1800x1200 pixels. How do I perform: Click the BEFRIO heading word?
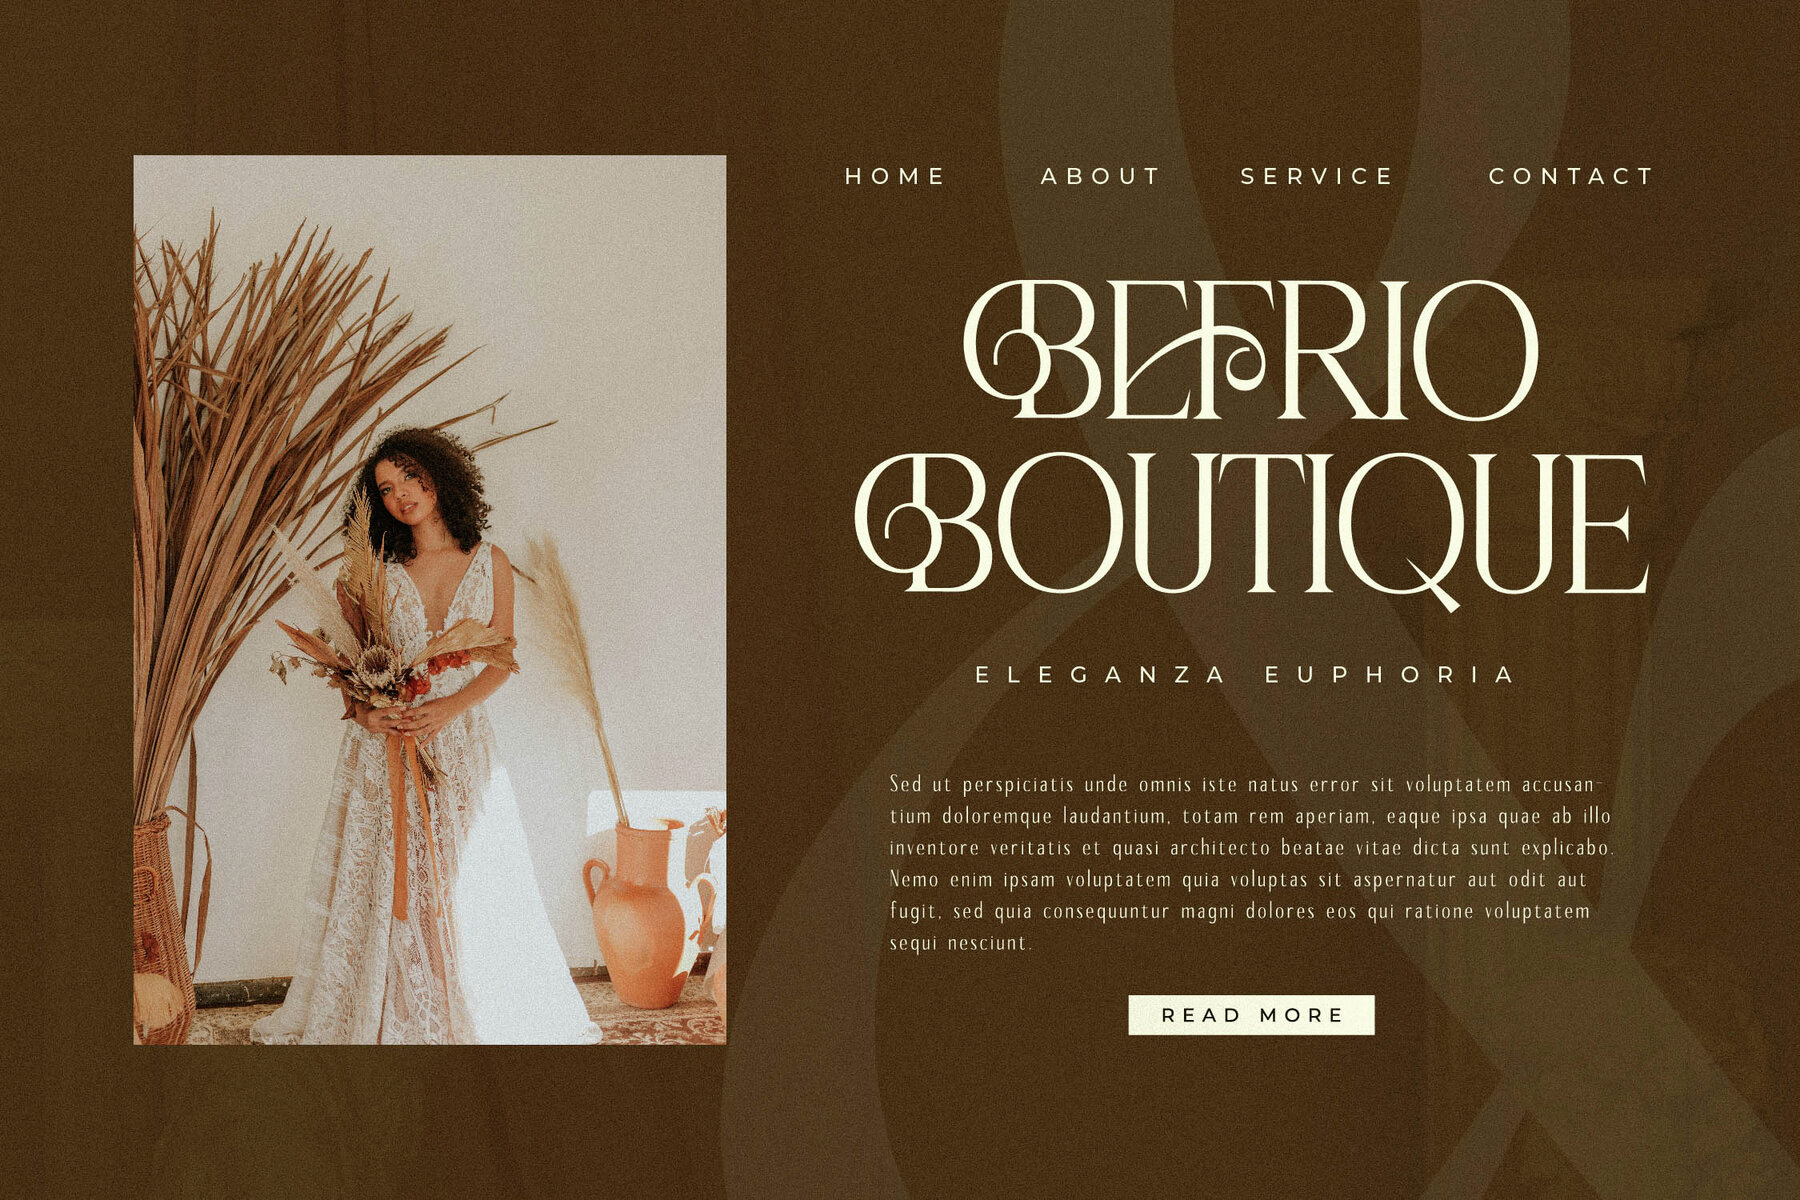[1250, 350]
